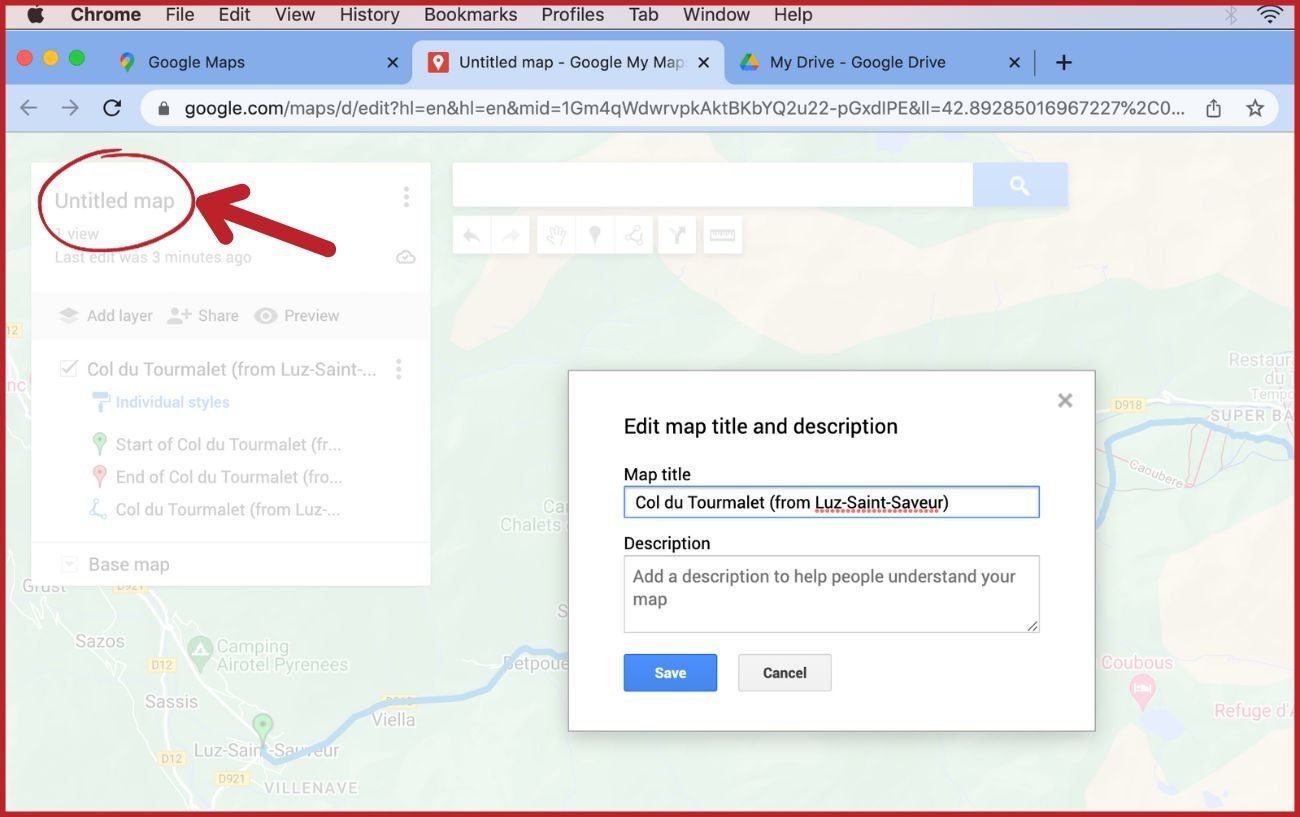Open the Tab menu in menu bar
The width and height of the screenshot is (1300, 817).
pos(643,14)
